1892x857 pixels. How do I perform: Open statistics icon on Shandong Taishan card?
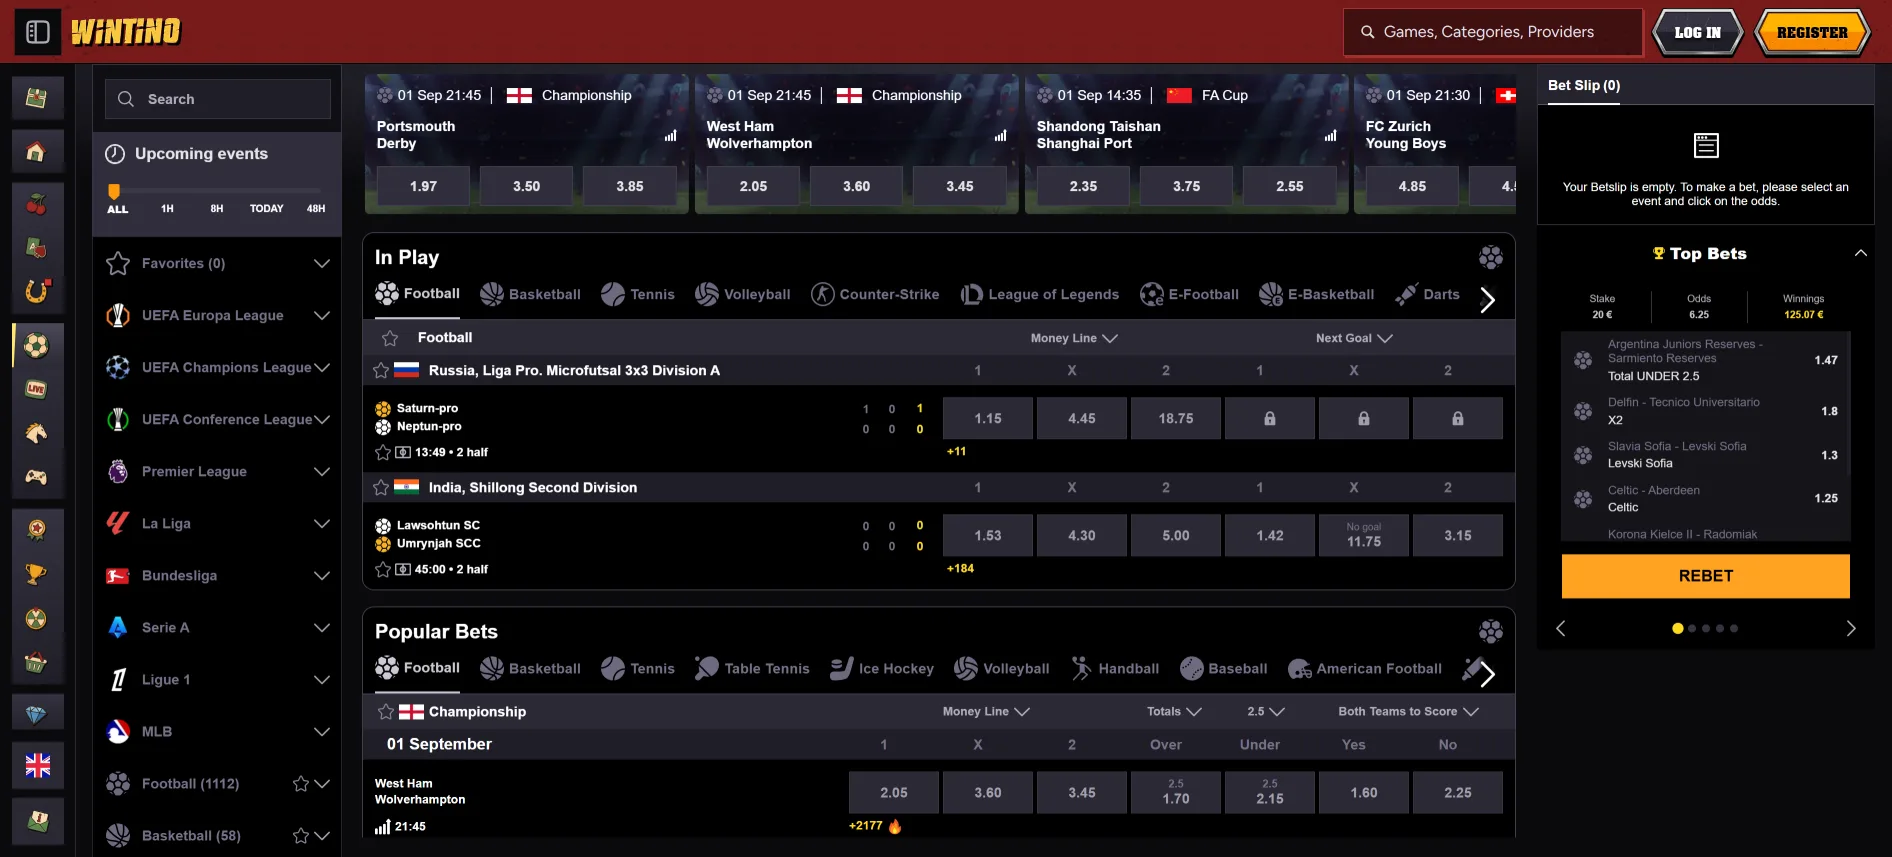click(x=1330, y=136)
